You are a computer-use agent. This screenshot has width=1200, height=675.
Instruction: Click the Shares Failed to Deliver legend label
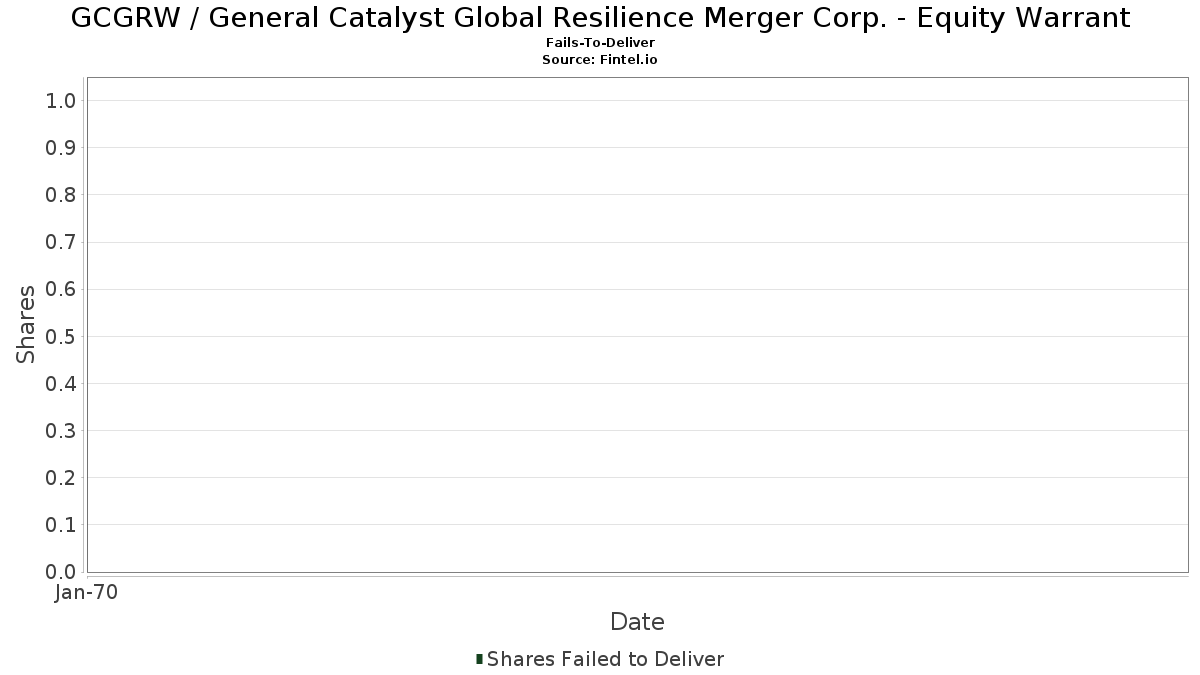click(605, 659)
